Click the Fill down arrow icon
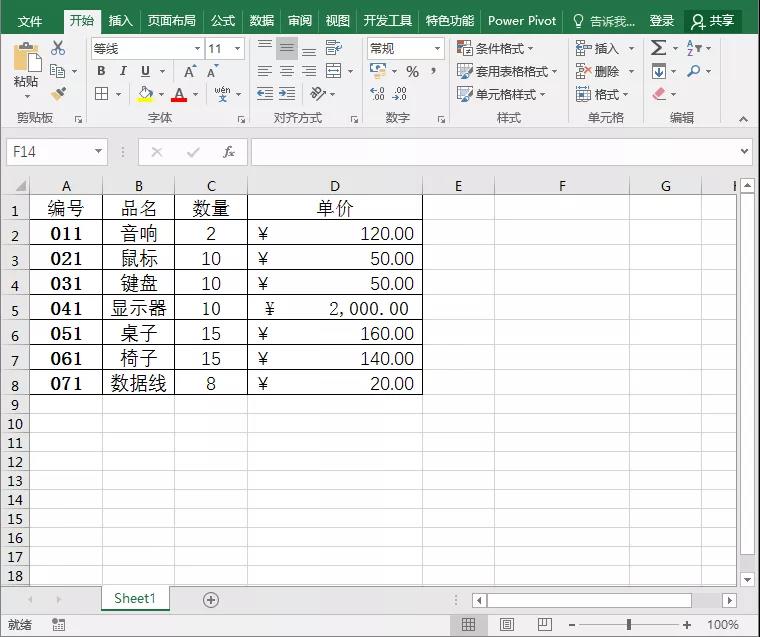The width and height of the screenshot is (760, 637). coord(658,71)
